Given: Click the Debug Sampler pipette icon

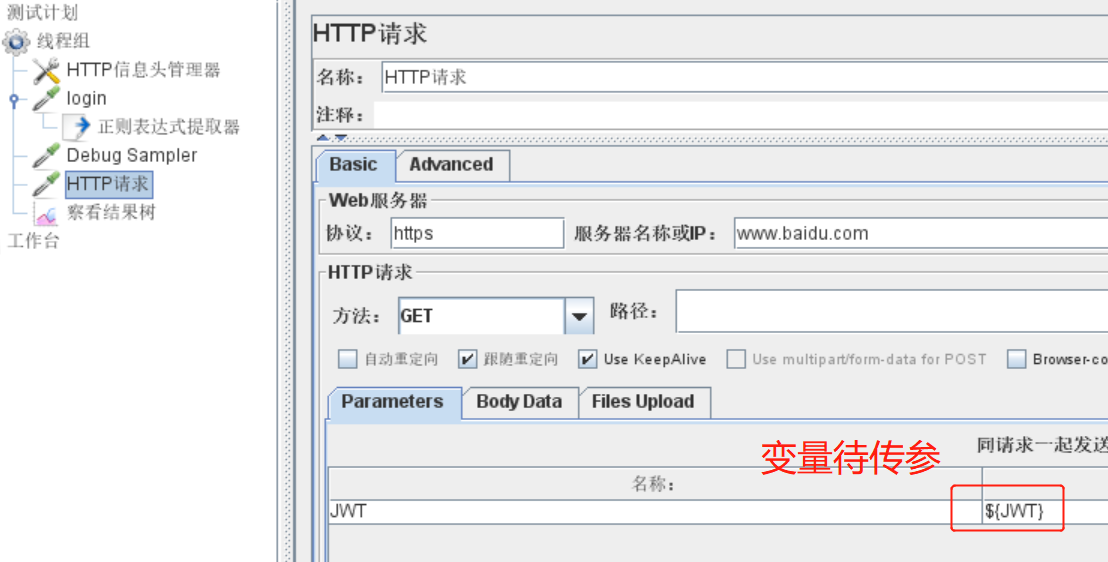Looking at the screenshot, I should click(x=46, y=156).
